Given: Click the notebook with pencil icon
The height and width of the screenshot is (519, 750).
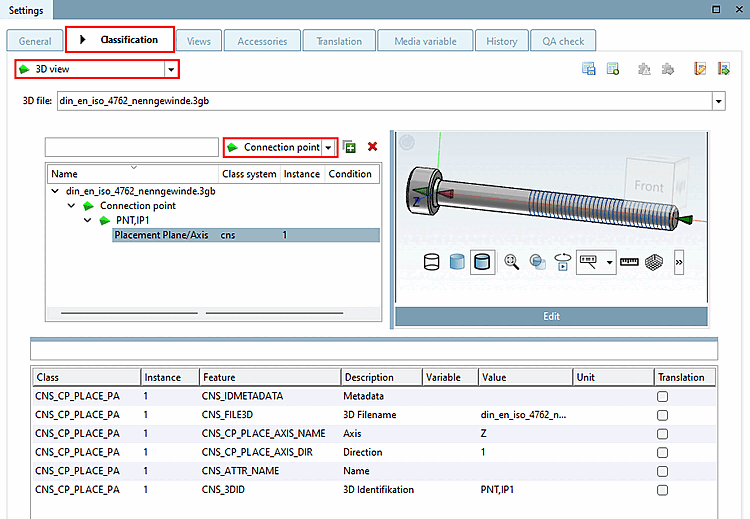Looking at the screenshot, I should pyautogui.click(x=699, y=69).
